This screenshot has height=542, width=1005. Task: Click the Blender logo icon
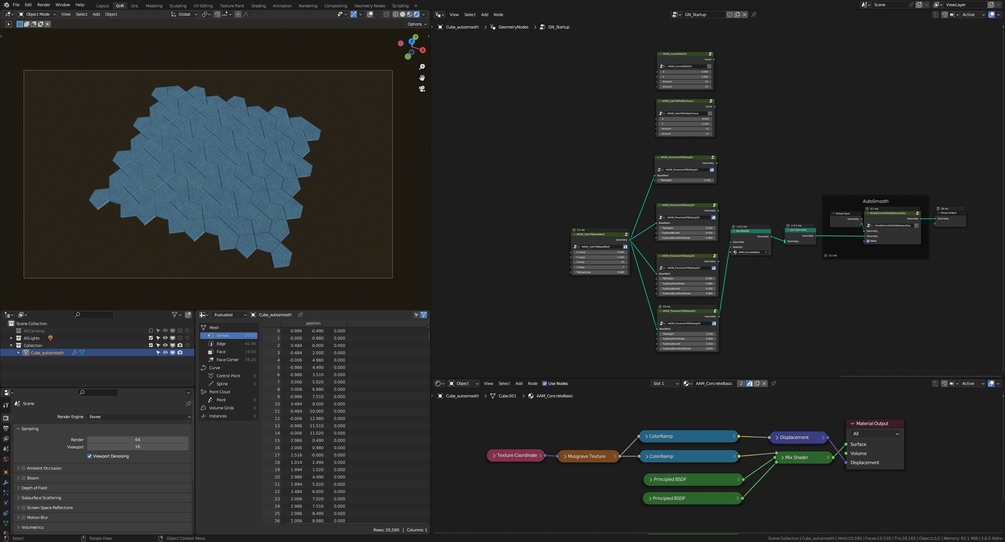6,4
